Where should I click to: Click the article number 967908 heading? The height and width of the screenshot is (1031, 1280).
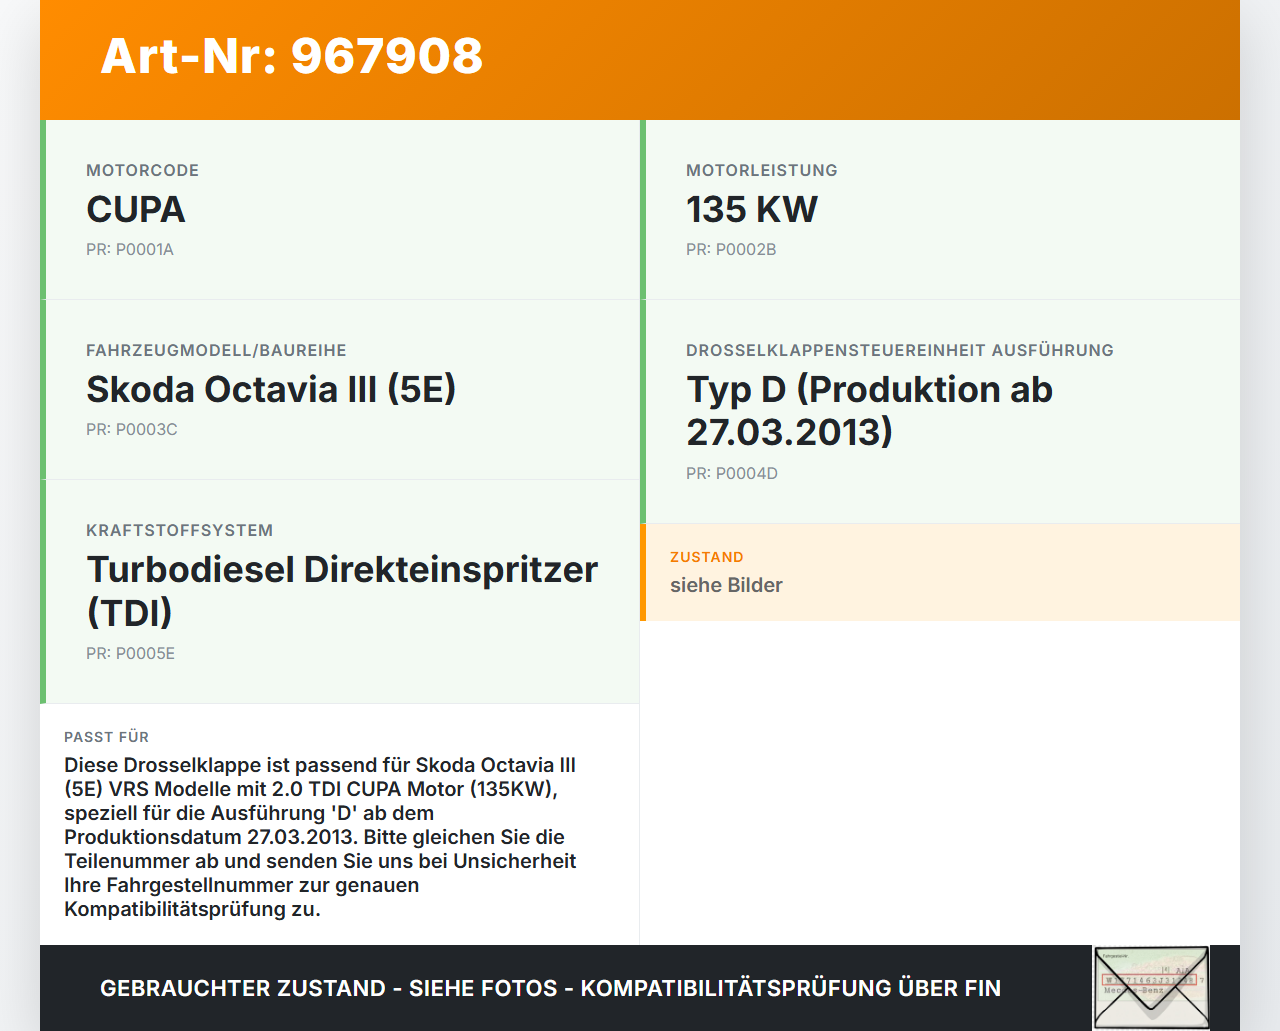click(x=291, y=58)
